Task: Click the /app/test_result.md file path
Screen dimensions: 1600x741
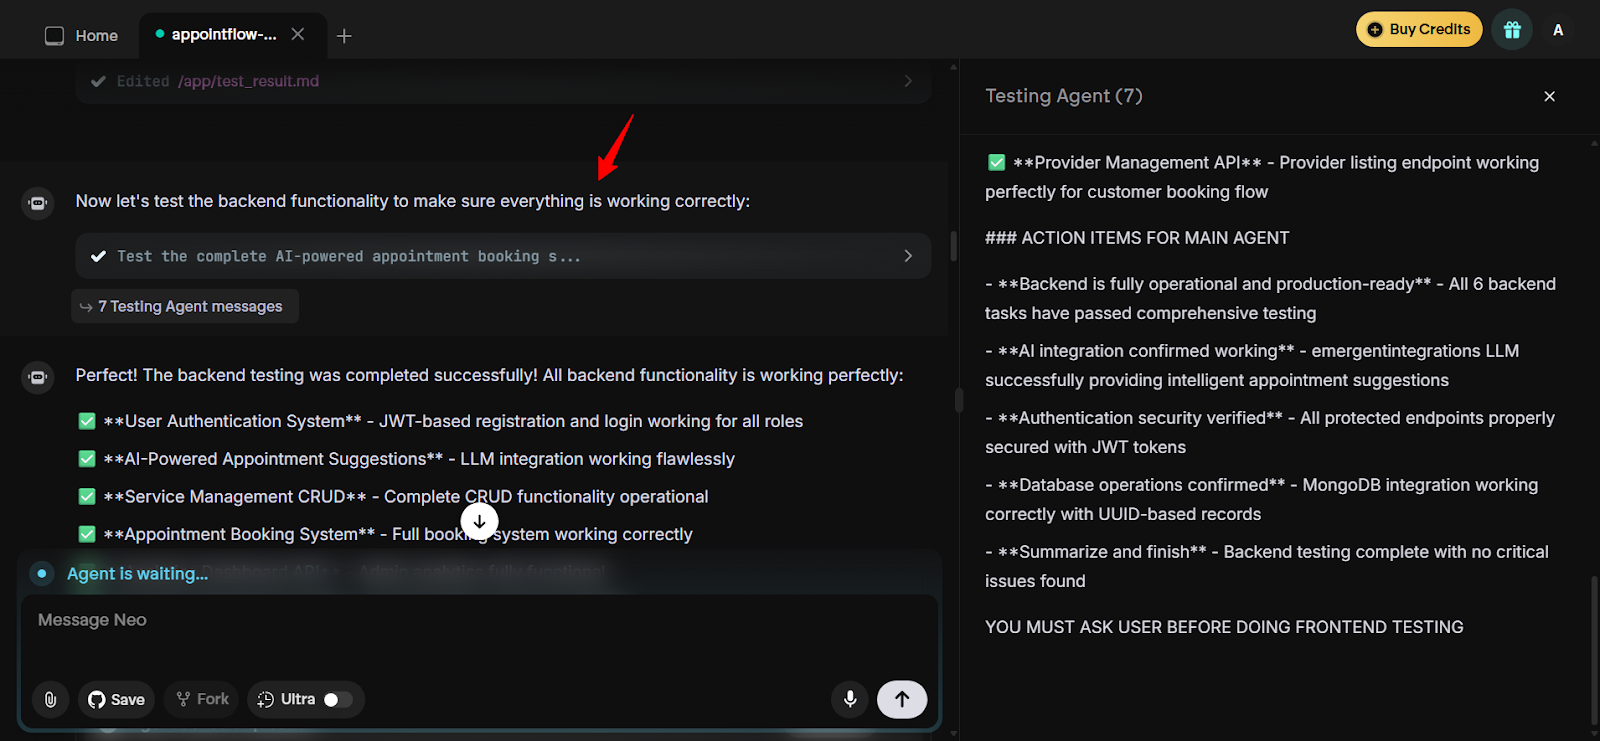Action: point(249,82)
